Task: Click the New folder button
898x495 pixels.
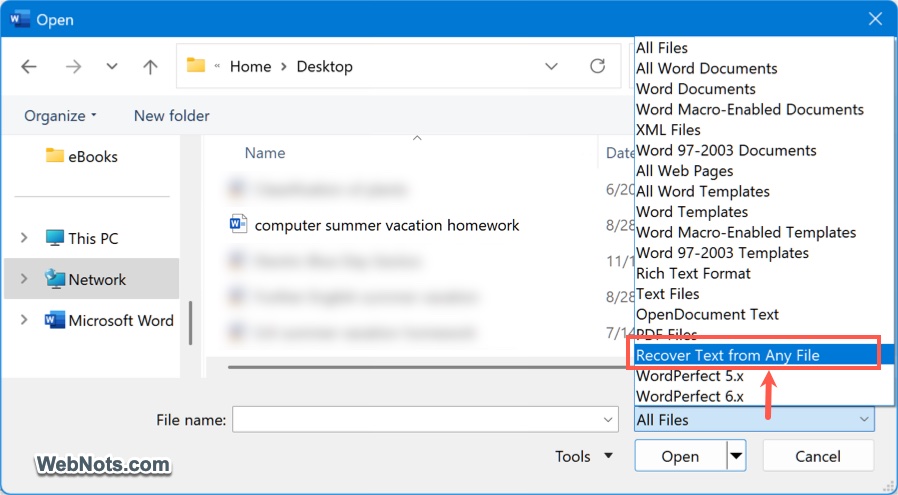Action: 171,116
